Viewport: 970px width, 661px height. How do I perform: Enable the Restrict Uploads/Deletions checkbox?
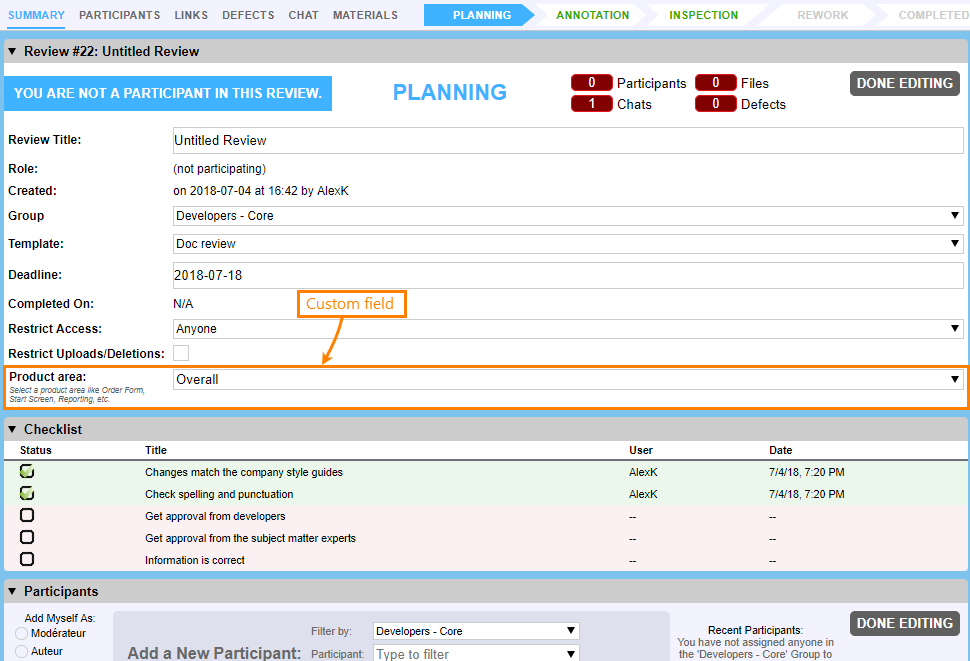coord(181,353)
